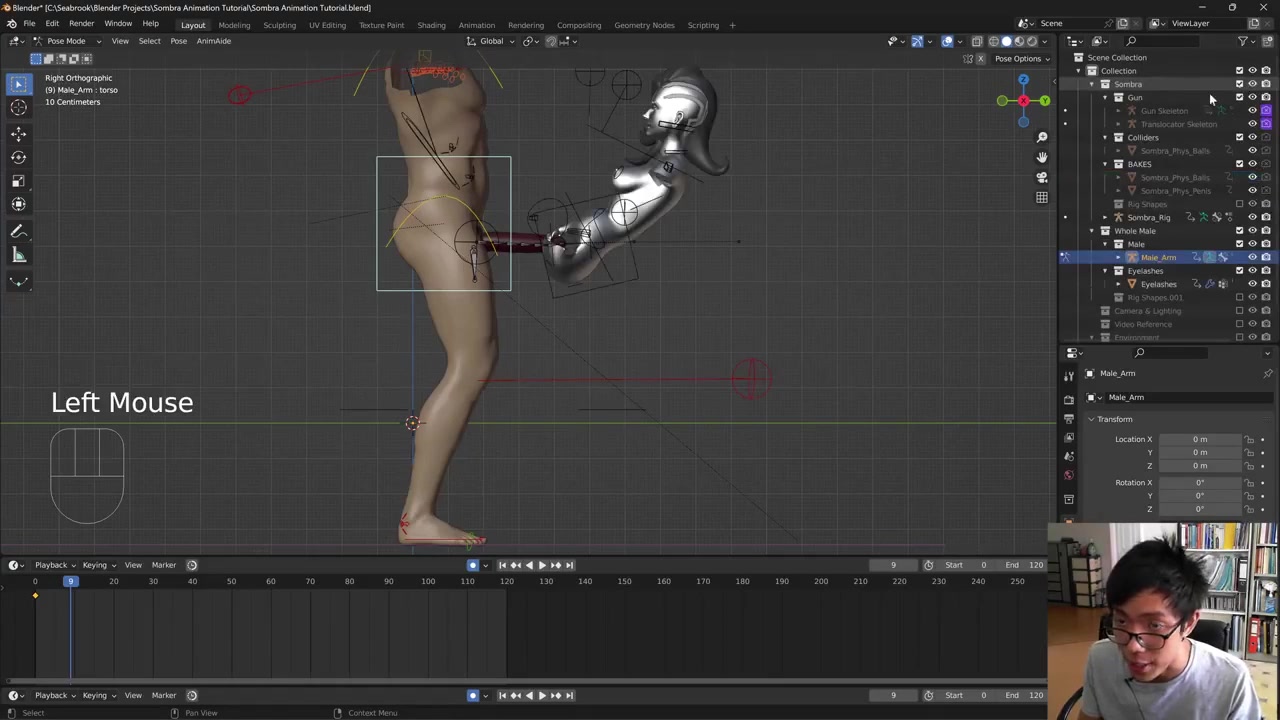This screenshot has width=1280, height=720.
Task: Choose the Measure tool
Action: (x=18, y=256)
